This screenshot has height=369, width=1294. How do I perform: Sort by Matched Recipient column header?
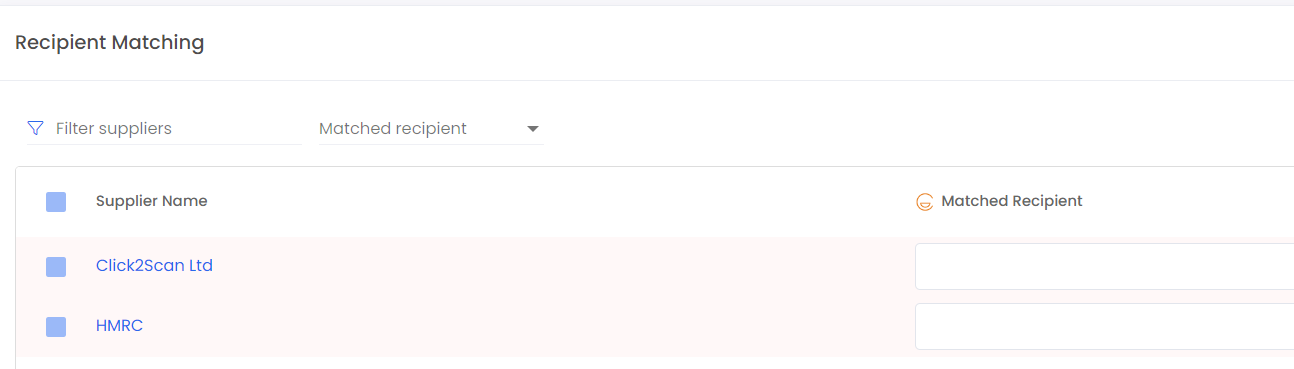tap(1012, 201)
